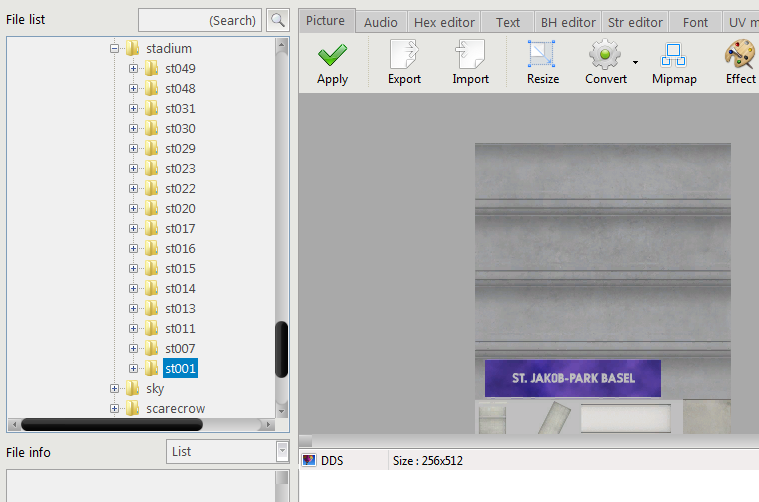759x502 pixels.
Task: Collapse the stadium folder node
Action: point(114,48)
